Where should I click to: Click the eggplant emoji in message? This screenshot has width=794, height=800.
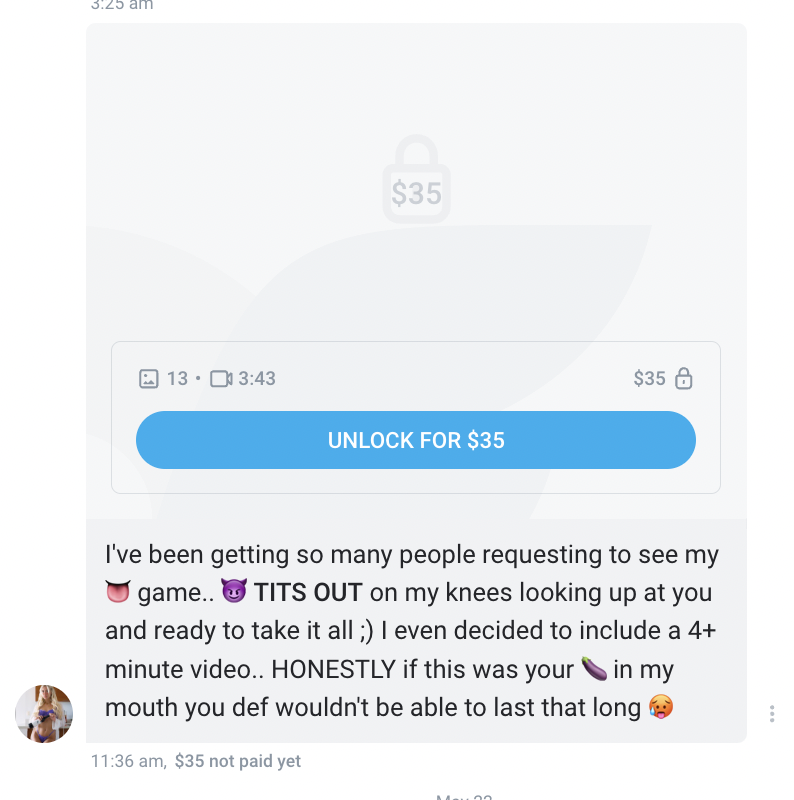[594, 668]
